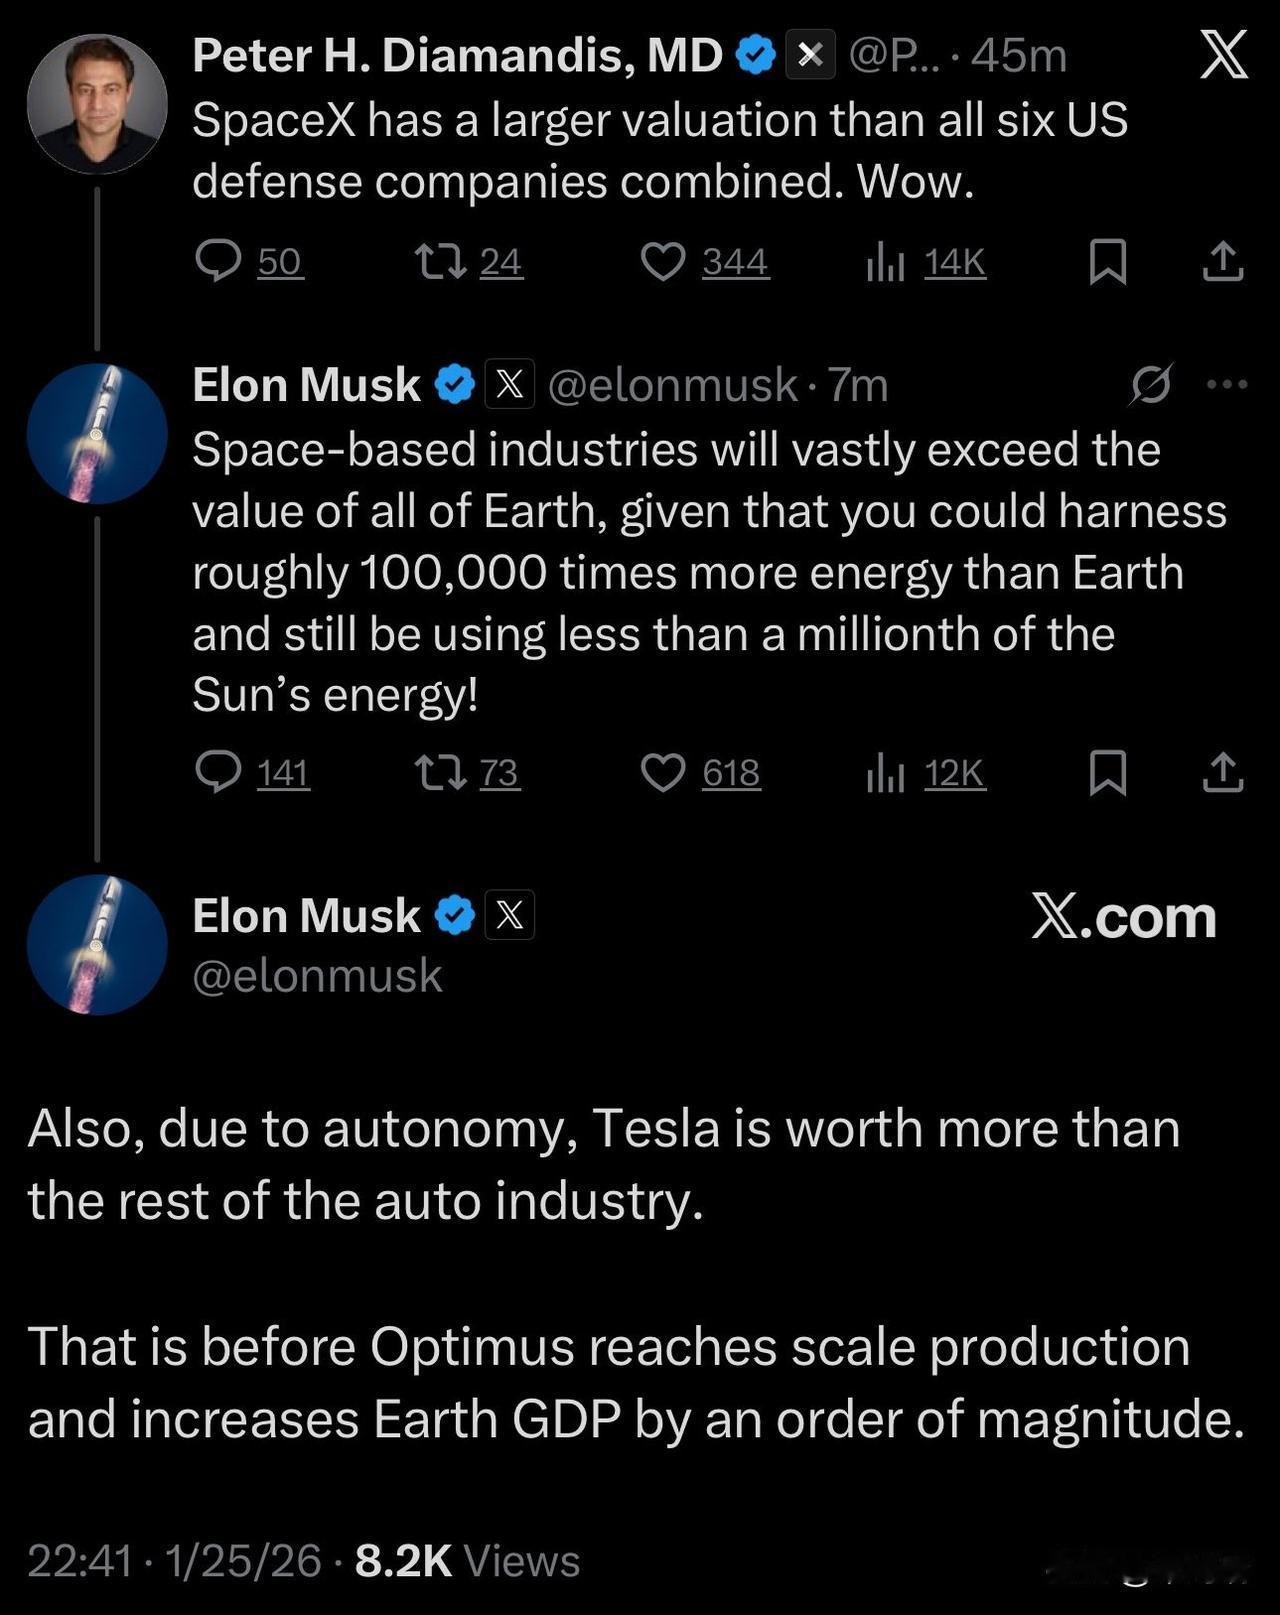This screenshot has height=1615, width=1280.
Task: Repost Peter Diamandis's SpaceX valuation post
Action: point(440,261)
